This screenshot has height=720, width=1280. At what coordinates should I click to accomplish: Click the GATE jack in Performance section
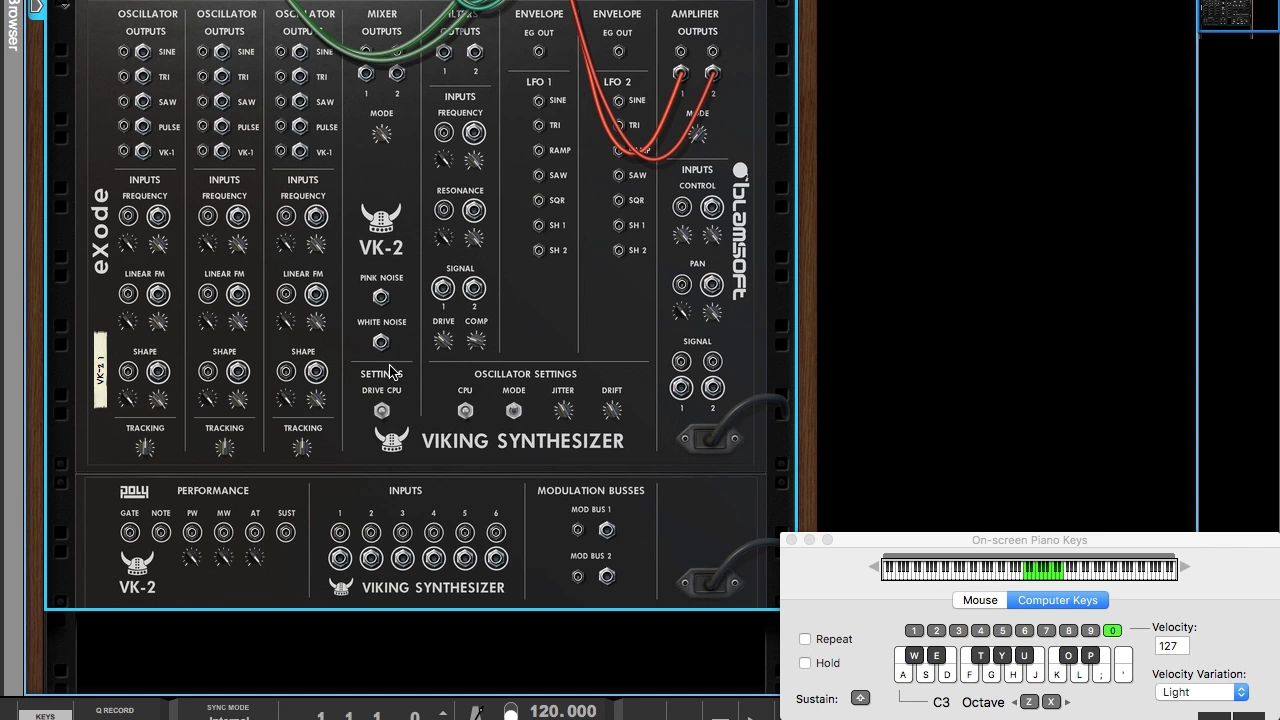tap(130, 533)
